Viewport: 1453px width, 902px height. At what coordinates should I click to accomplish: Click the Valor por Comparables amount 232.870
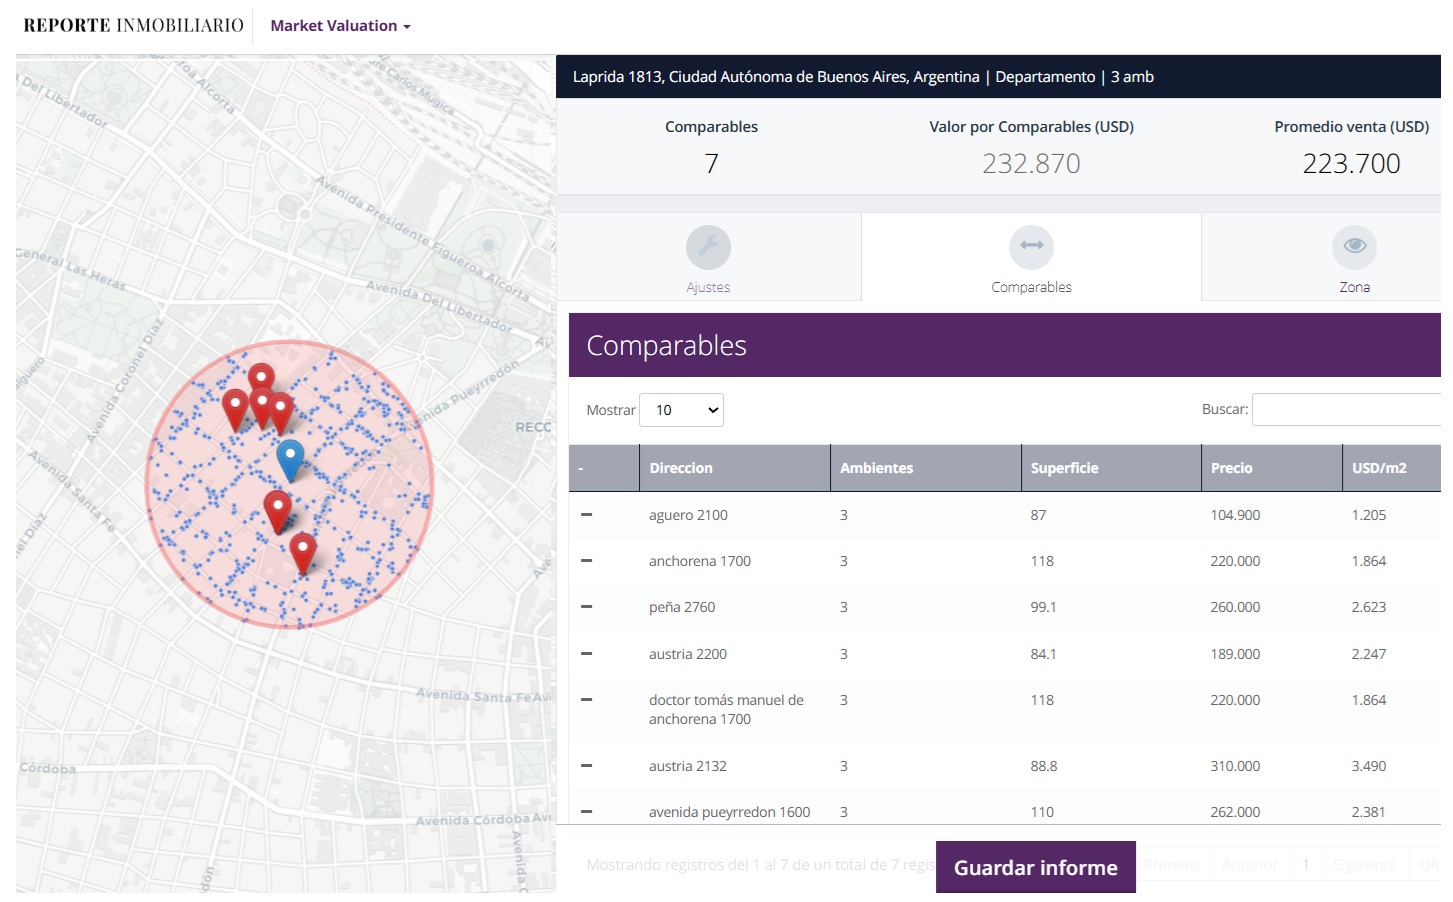(1031, 163)
